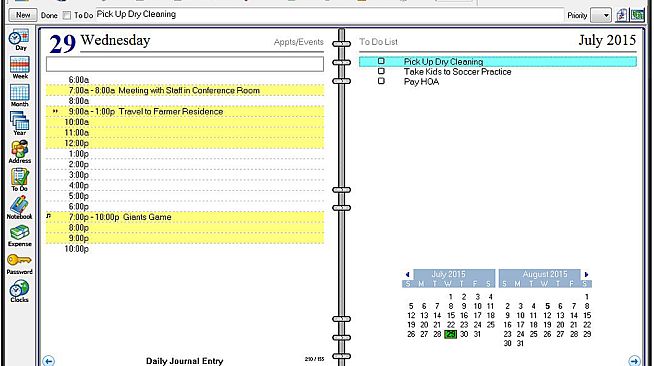The width and height of the screenshot is (654, 366).
Task: Select August 31 in mini calendar
Action: coord(520,343)
